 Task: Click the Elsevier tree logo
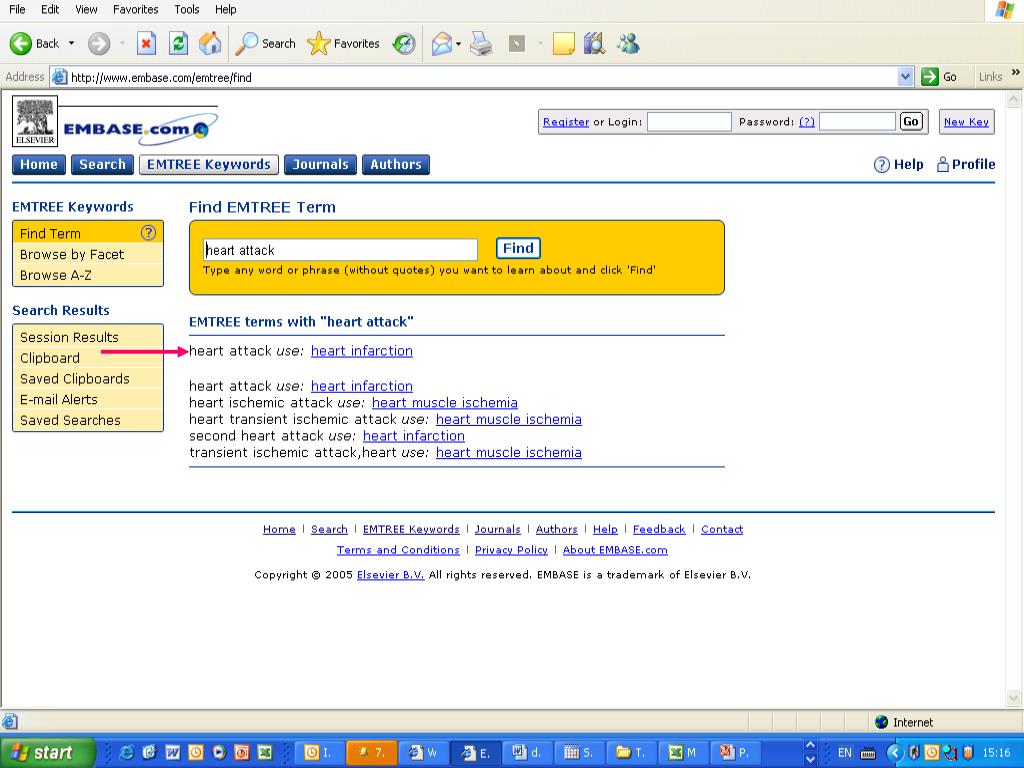pyautogui.click(x=35, y=121)
